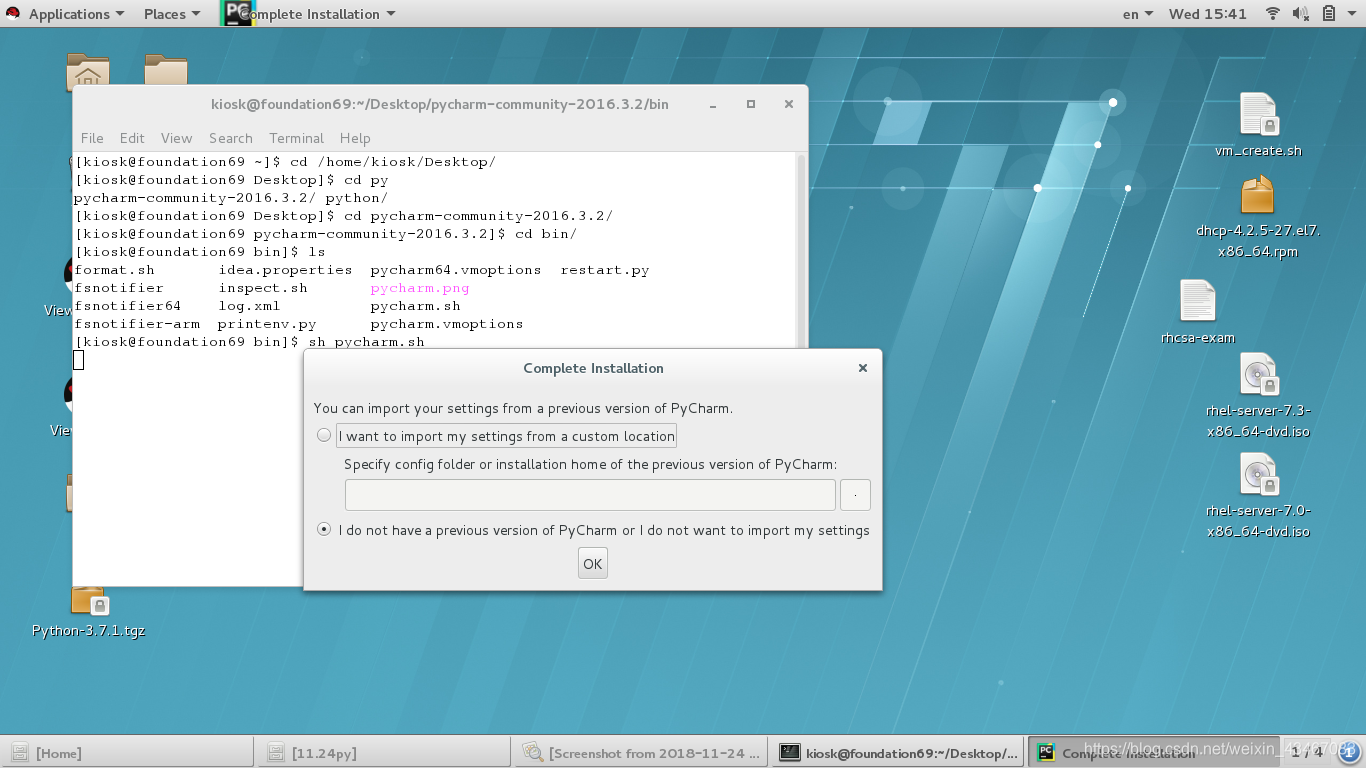Click OK in Complete Installation dialog

593,564
